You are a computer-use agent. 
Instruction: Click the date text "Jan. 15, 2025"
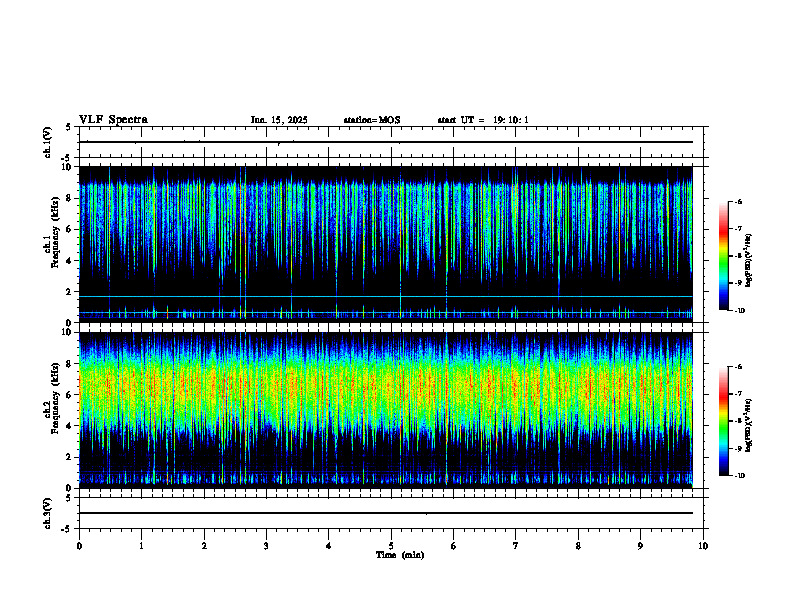pos(279,120)
